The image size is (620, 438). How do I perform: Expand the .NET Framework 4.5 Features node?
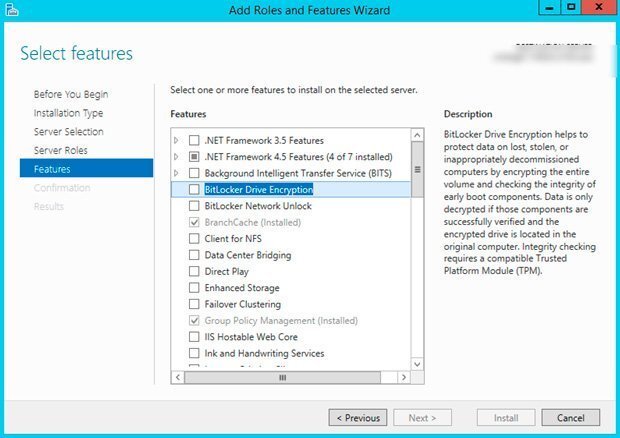(x=176, y=157)
